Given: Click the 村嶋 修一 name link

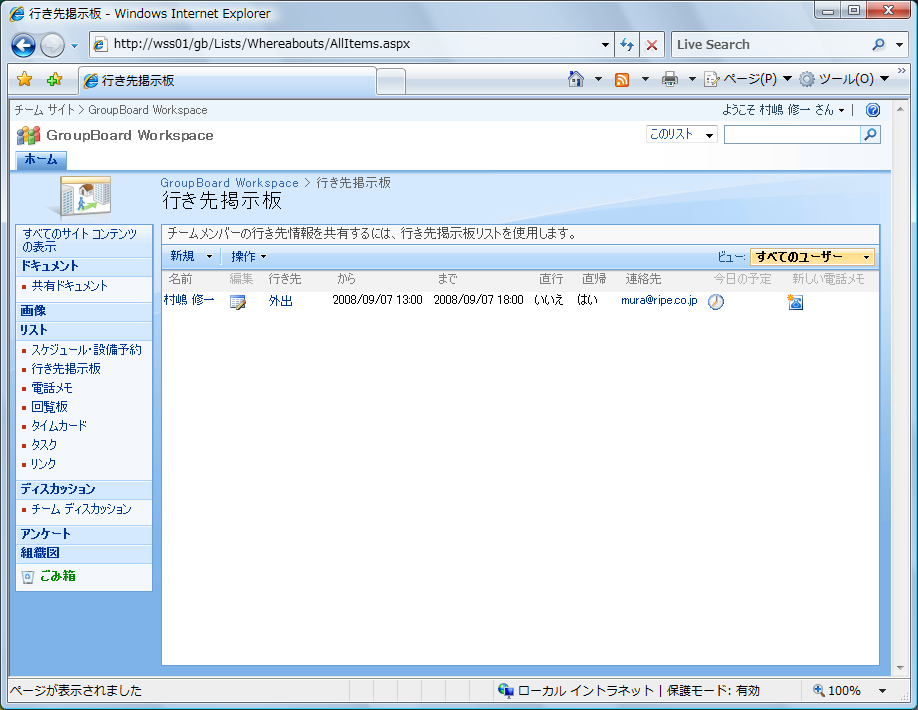Looking at the screenshot, I should (x=189, y=300).
